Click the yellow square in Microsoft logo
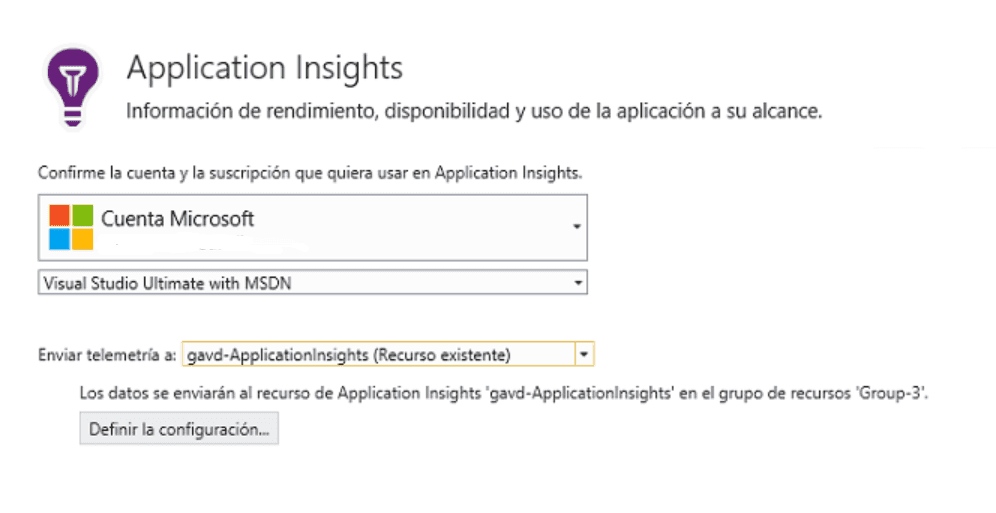 point(83,239)
